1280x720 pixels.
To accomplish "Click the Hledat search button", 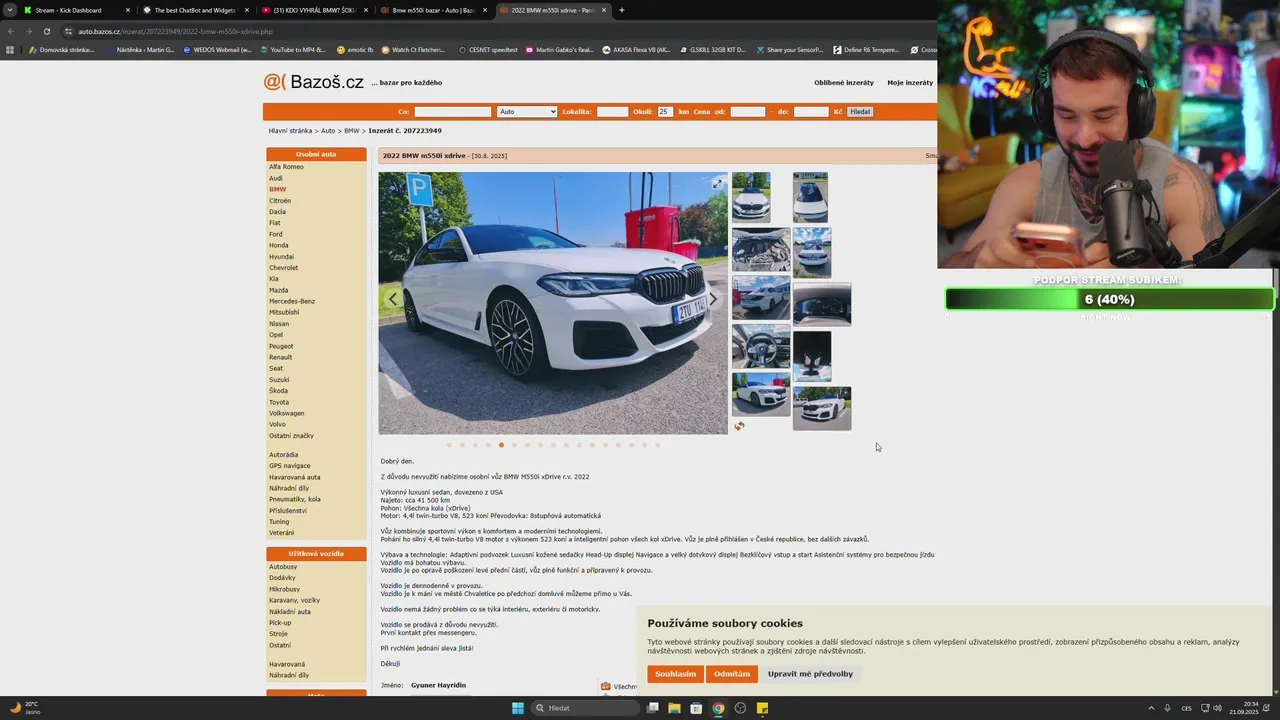I will click(x=860, y=112).
